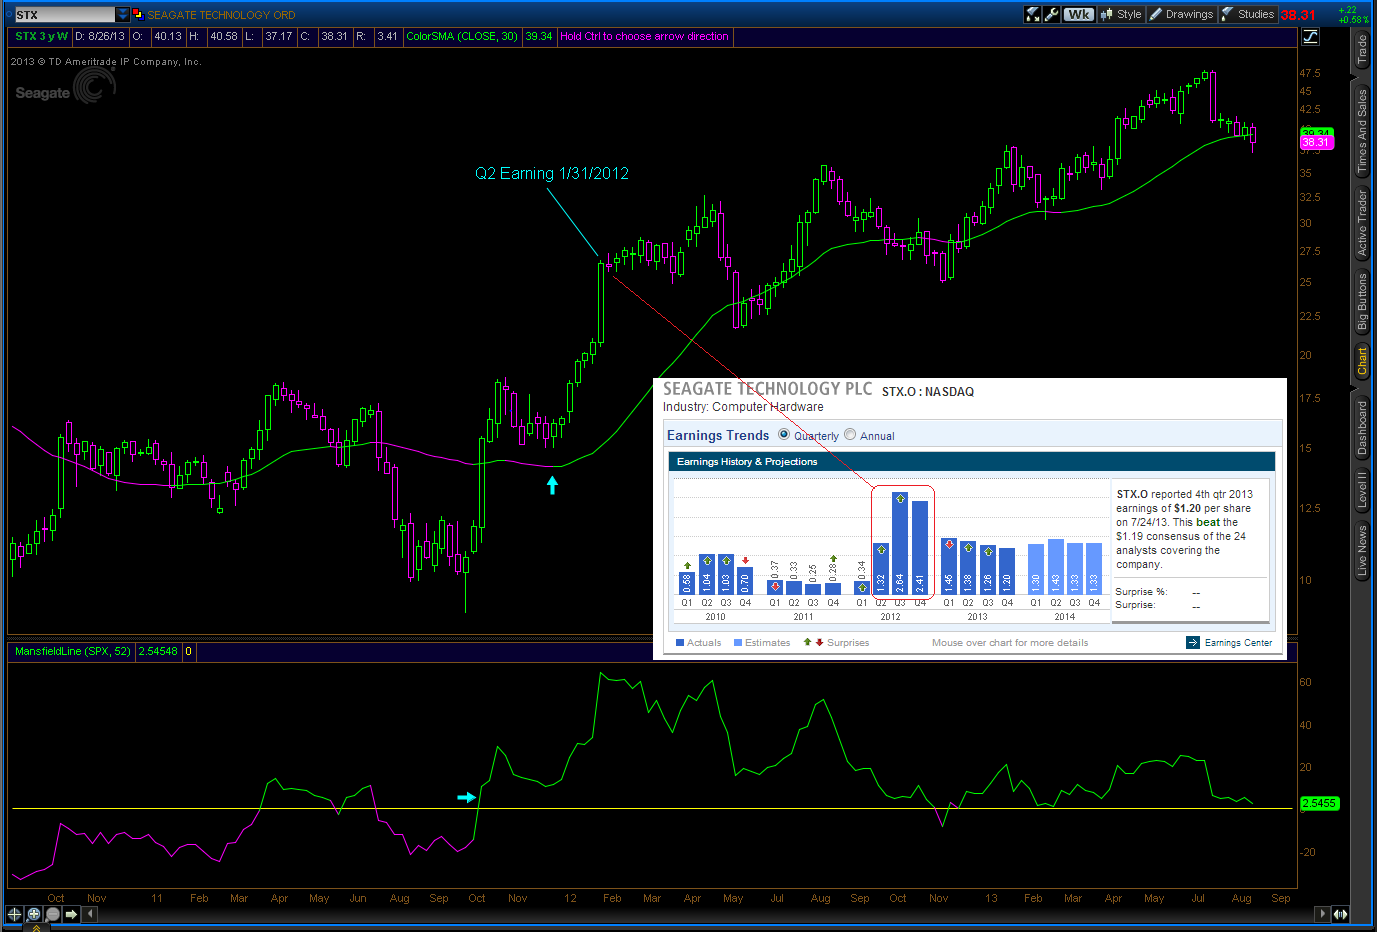1377x932 pixels.
Task: Open the STX symbol dropdown arrow
Action: point(123,15)
